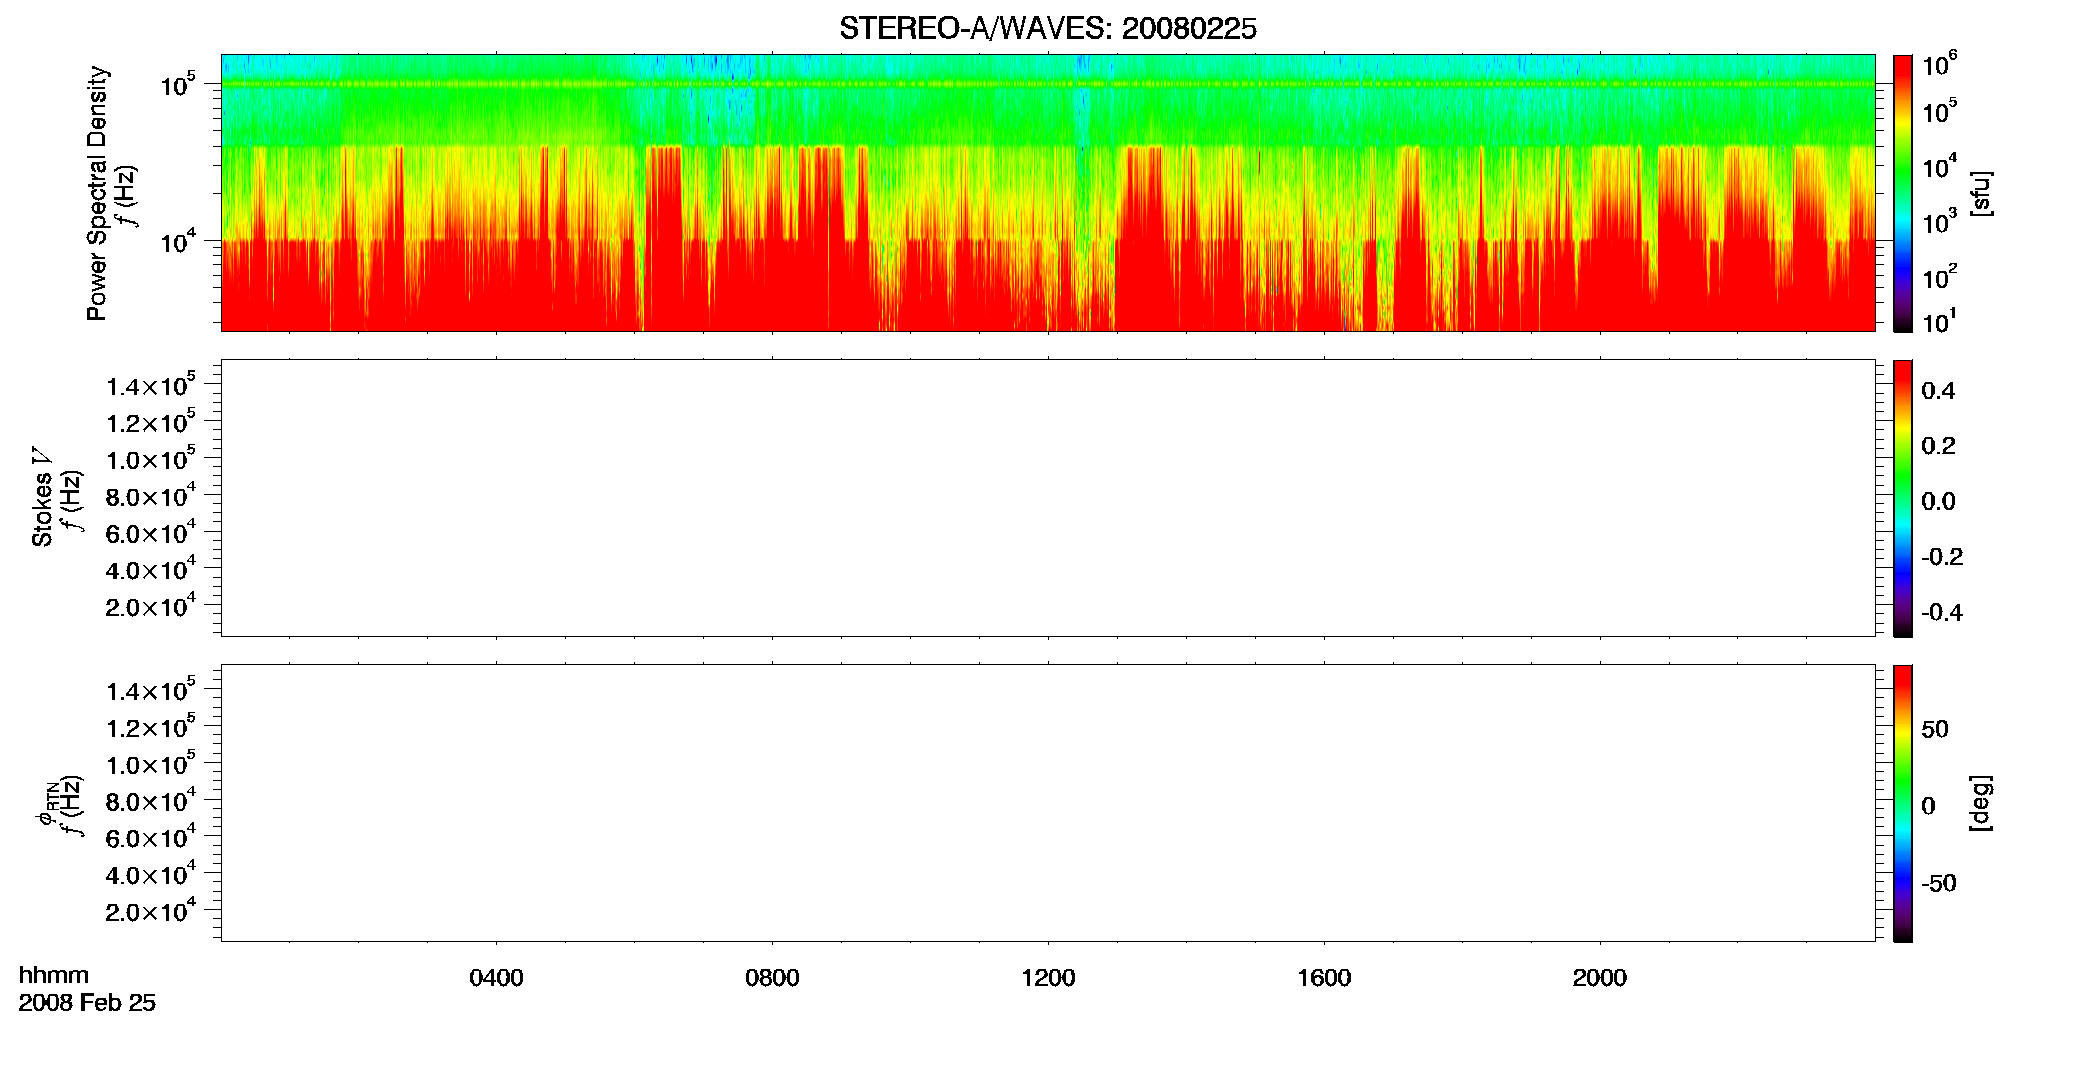Click the hhmm time format label
The width and height of the screenshot is (2096, 1080).
[x=54, y=975]
